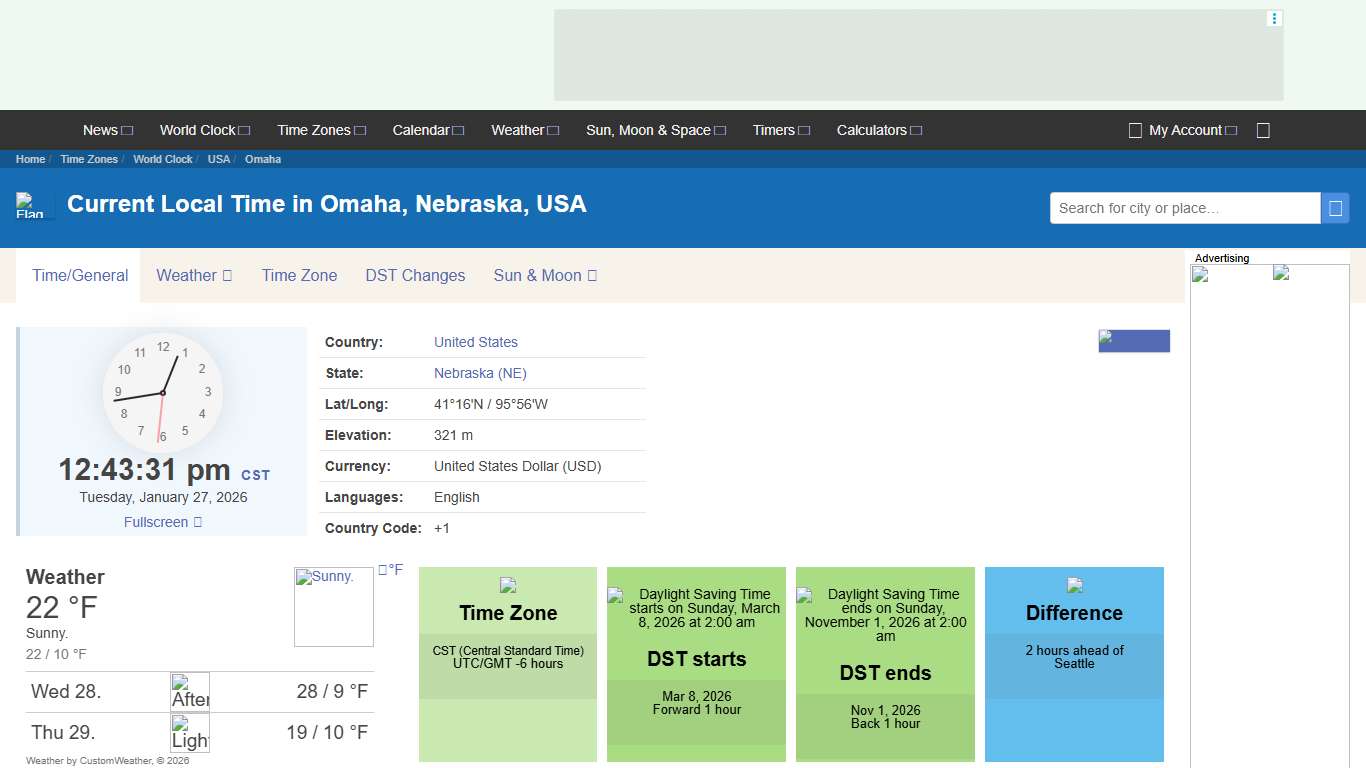Open the Fullscreen clock view
Viewport: 1366px width, 768px height.
tap(162, 521)
